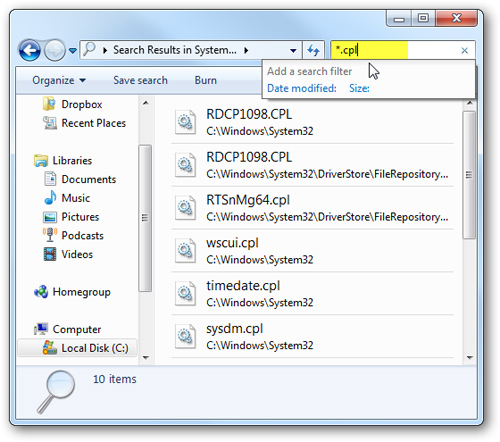
Task: Click Search Results in System address segment
Action: point(175,50)
